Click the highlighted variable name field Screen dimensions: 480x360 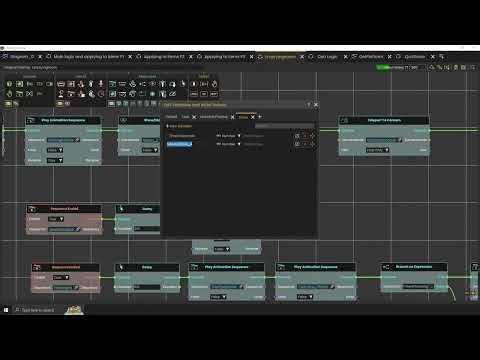point(179,144)
